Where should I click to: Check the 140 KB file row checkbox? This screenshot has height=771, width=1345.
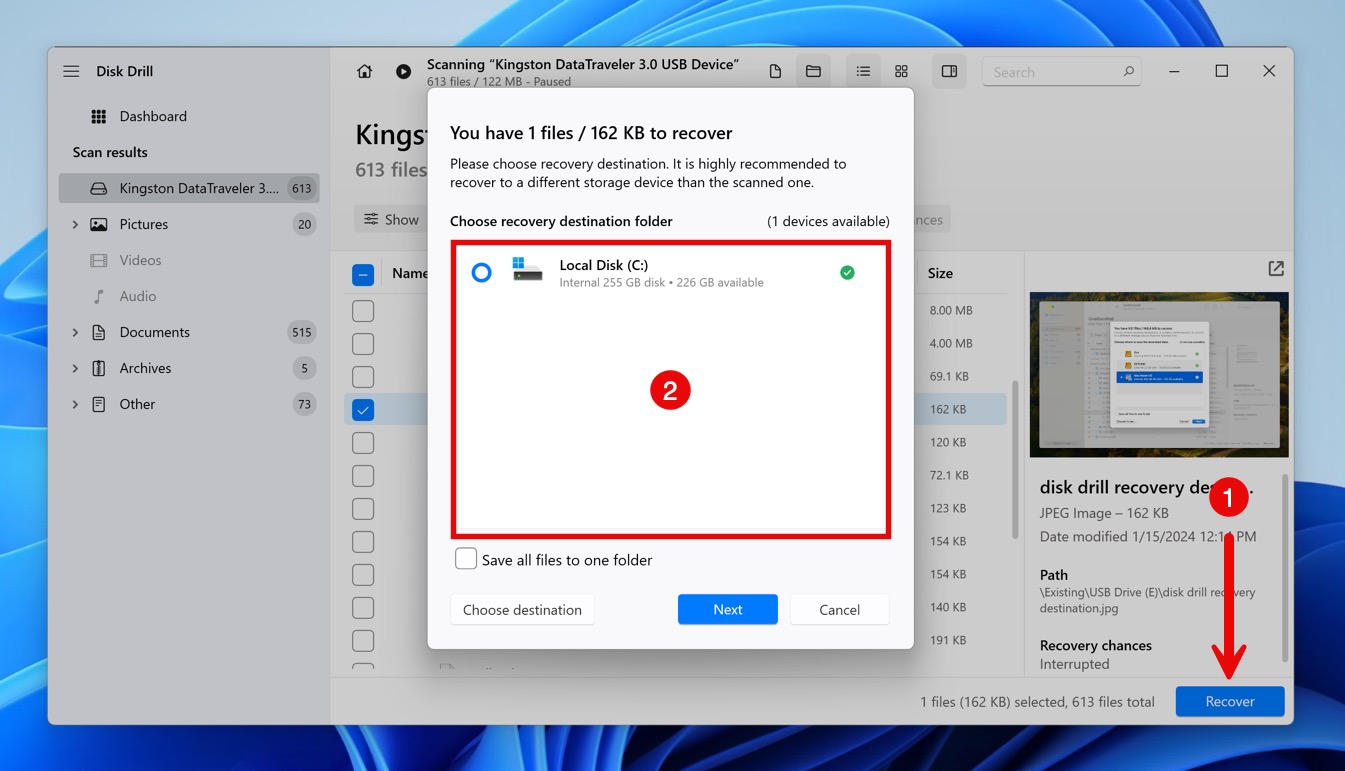coord(363,608)
